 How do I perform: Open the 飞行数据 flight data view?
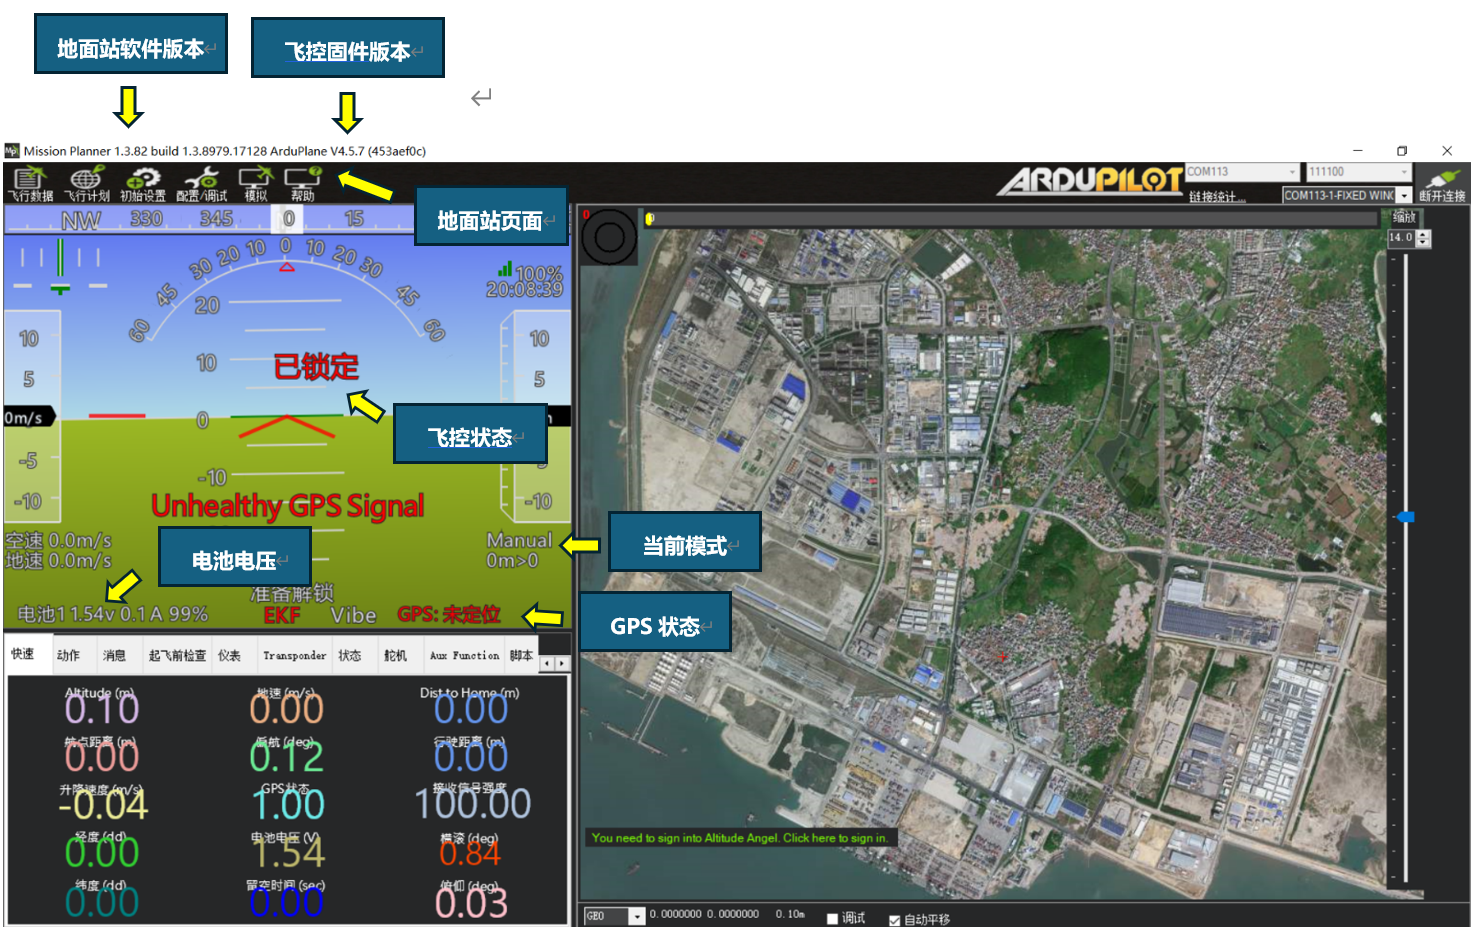point(30,184)
